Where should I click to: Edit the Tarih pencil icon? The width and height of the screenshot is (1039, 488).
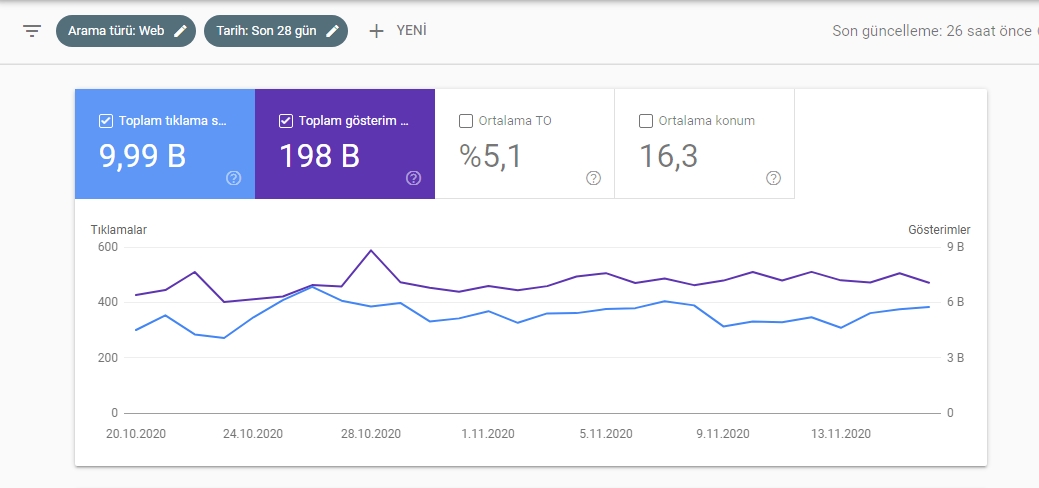[333, 31]
